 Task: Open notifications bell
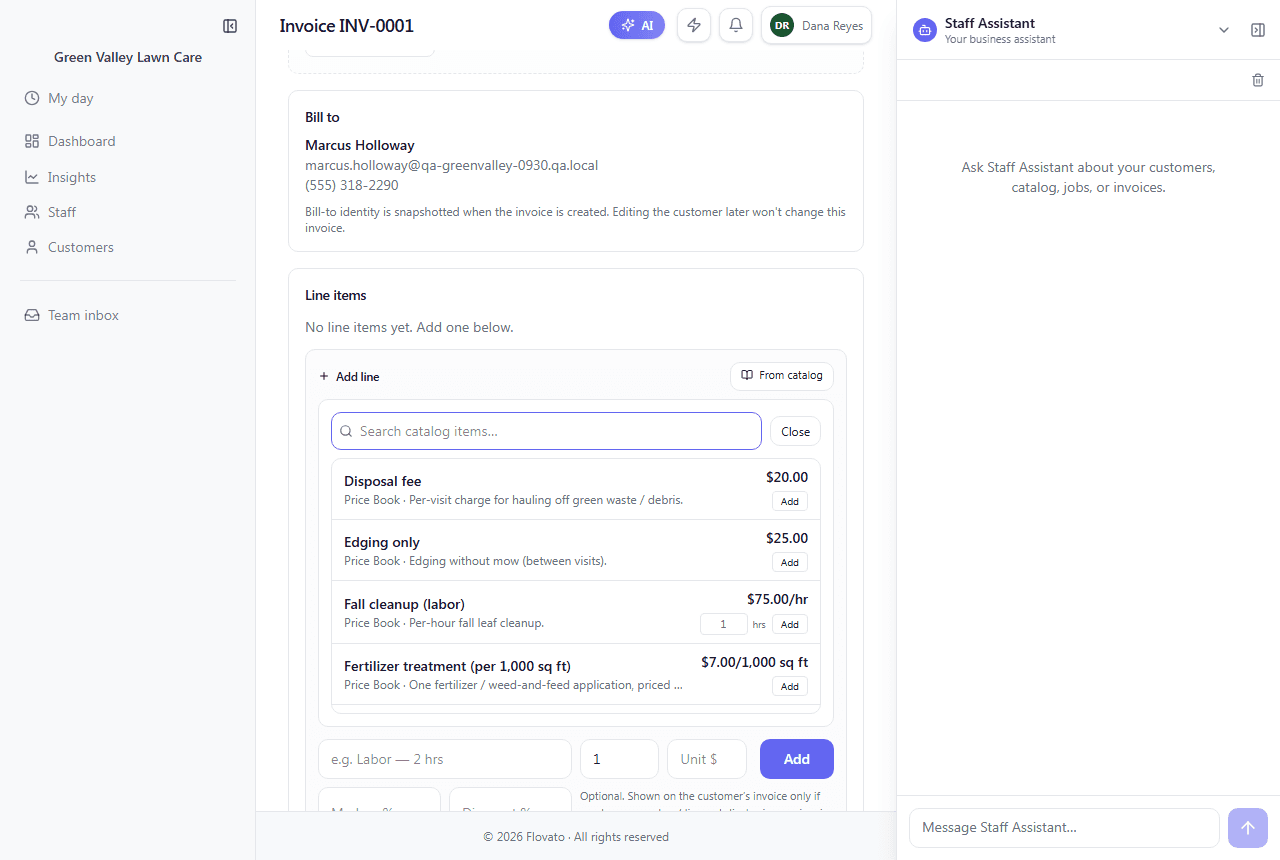tap(736, 26)
